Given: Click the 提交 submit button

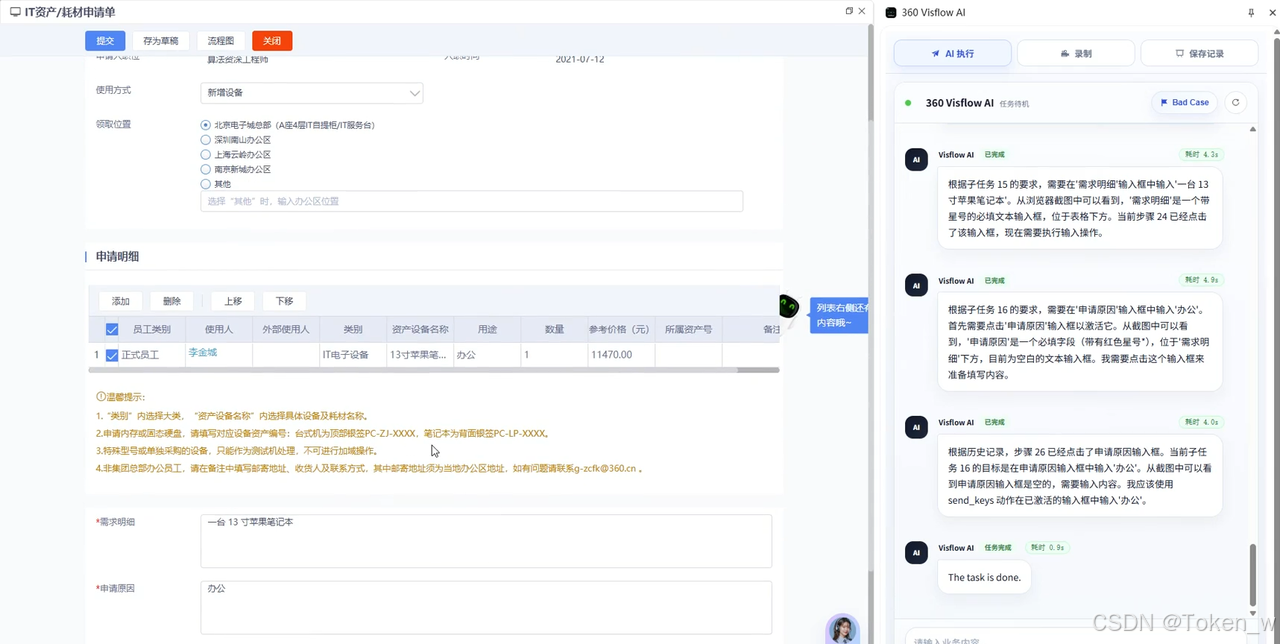Looking at the screenshot, I should tap(105, 41).
